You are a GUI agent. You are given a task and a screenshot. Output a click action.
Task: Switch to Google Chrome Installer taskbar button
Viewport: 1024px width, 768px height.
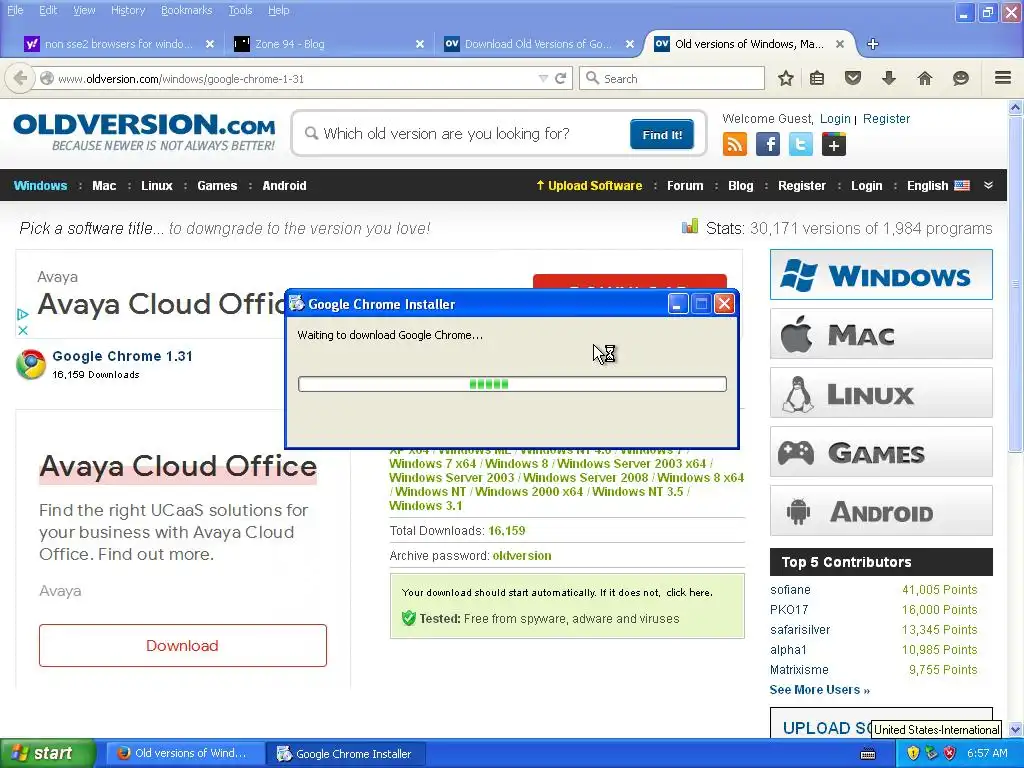(347, 754)
